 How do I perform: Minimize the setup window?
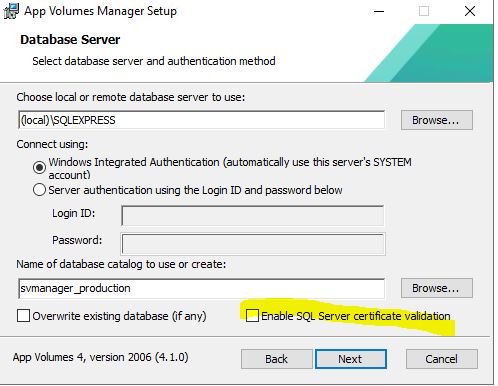(x=379, y=11)
